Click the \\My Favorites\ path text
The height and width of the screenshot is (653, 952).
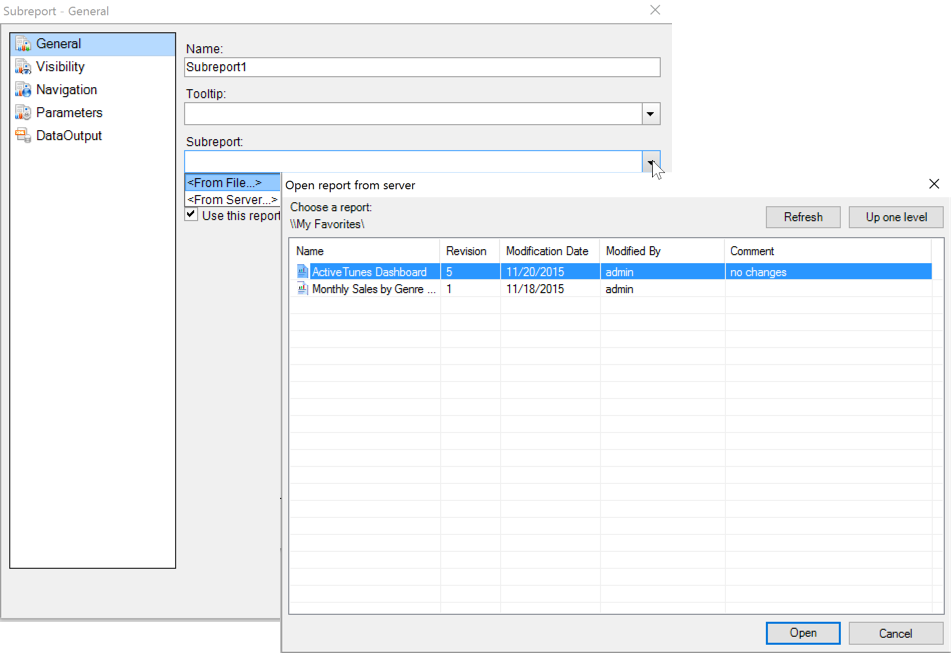click(327, 224)
